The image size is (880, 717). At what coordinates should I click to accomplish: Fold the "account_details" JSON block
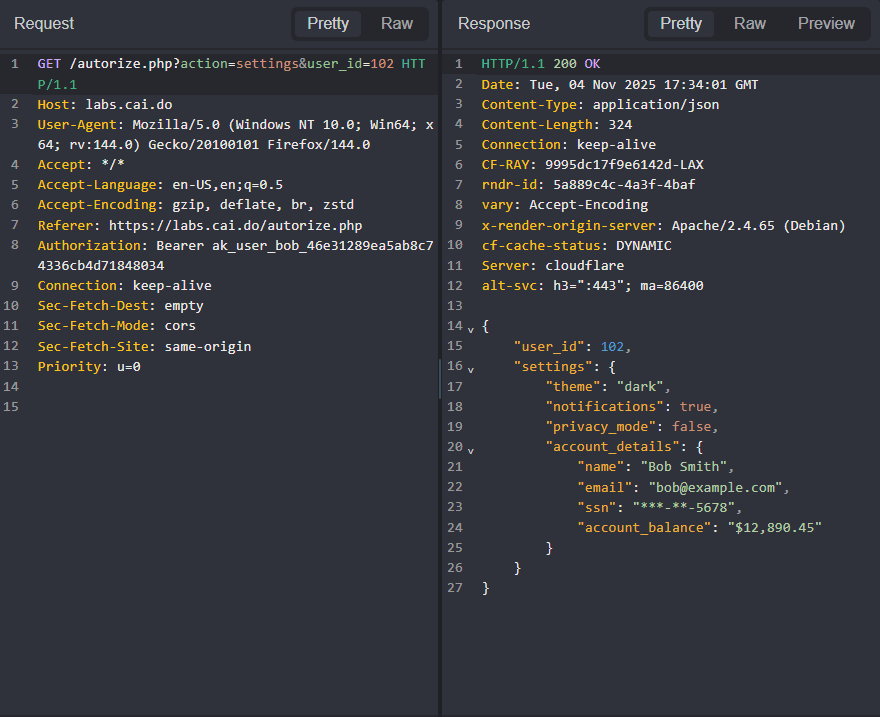471,449
